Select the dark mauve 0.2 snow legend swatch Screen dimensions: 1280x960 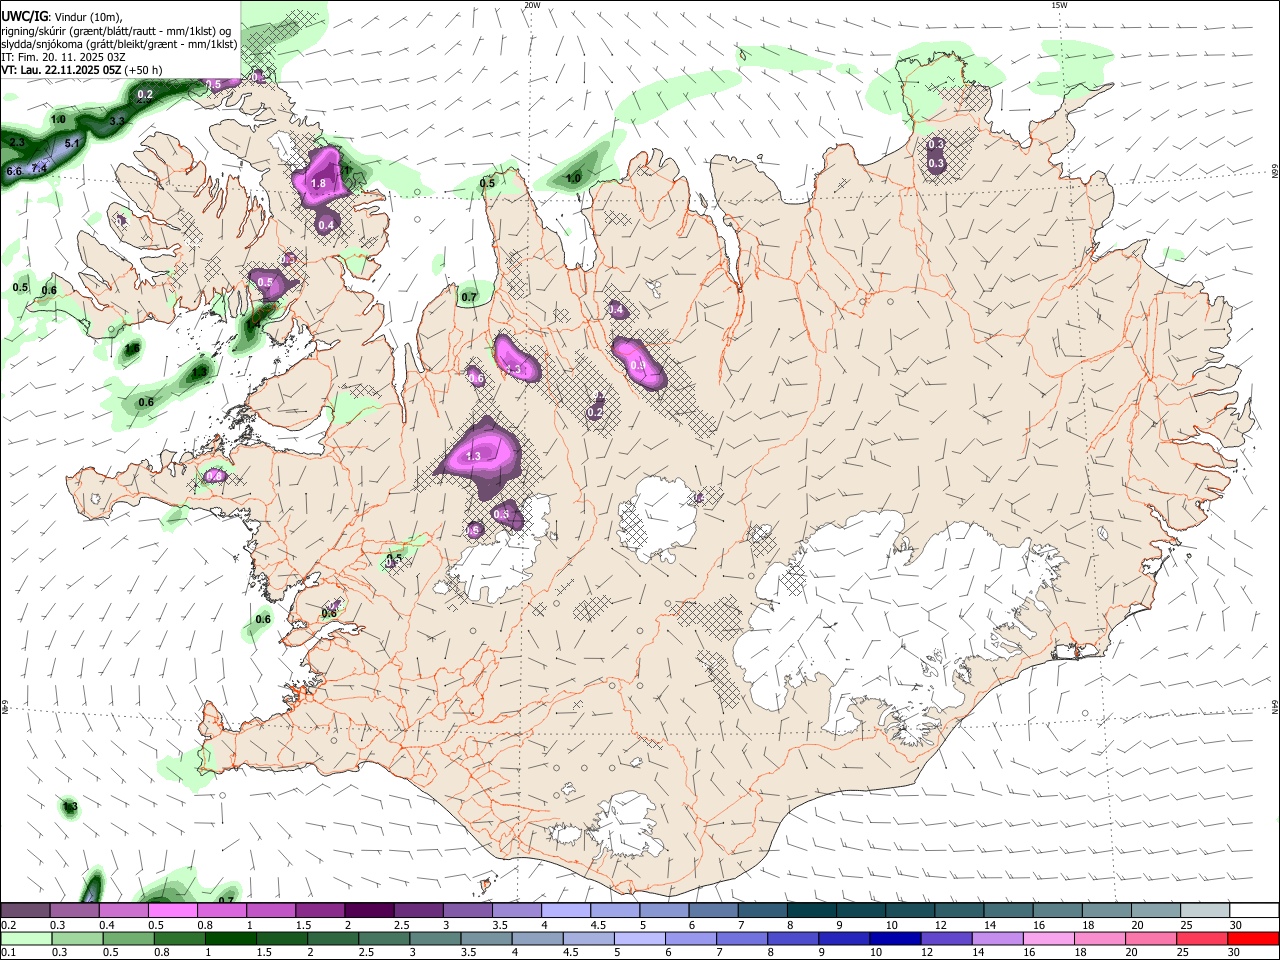pos(25,910)
